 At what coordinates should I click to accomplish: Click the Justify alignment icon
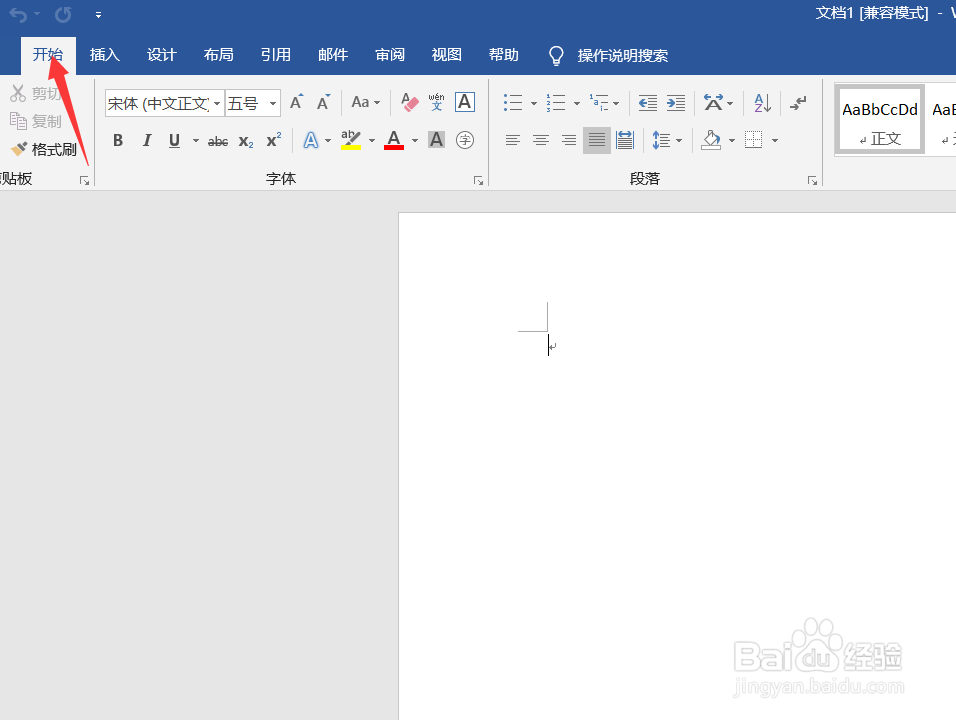click(x=597, y=141)
